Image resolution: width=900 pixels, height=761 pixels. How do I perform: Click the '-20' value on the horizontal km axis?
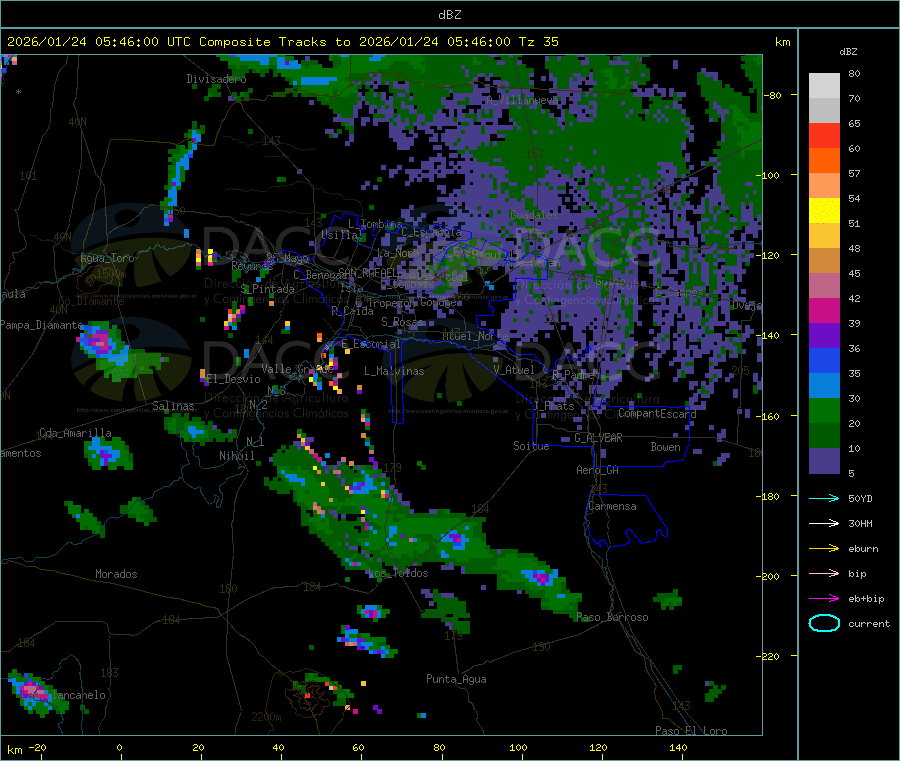coord(38,747)
